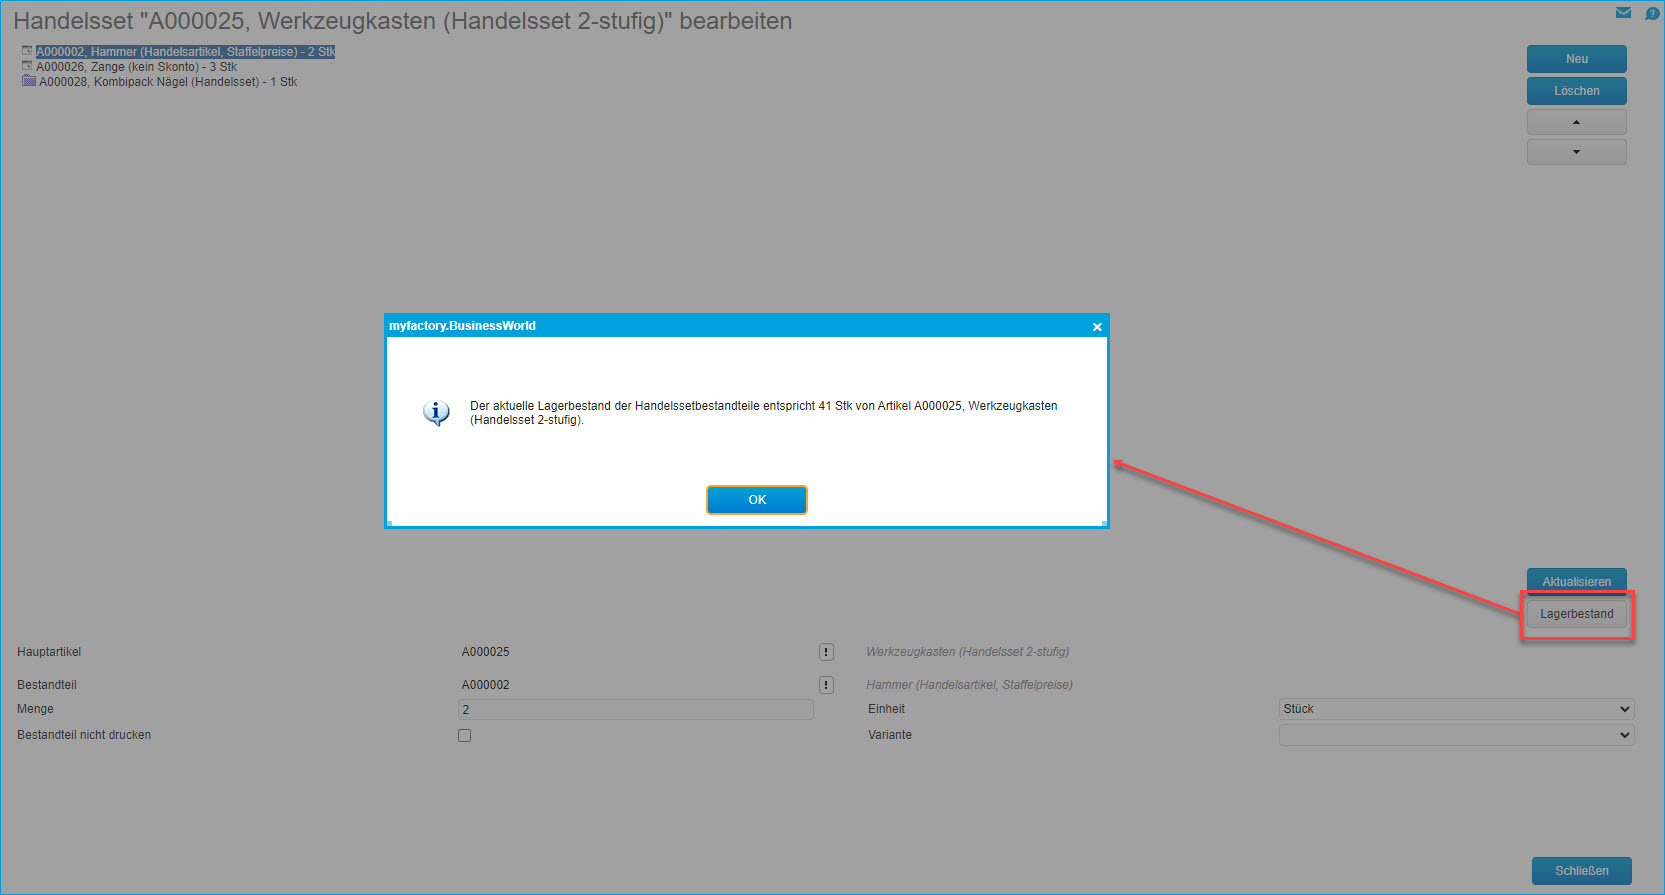Click the Hauptartikel label
The height and width of the screenshot is (895, 1665).
click(x=49, y=652)
